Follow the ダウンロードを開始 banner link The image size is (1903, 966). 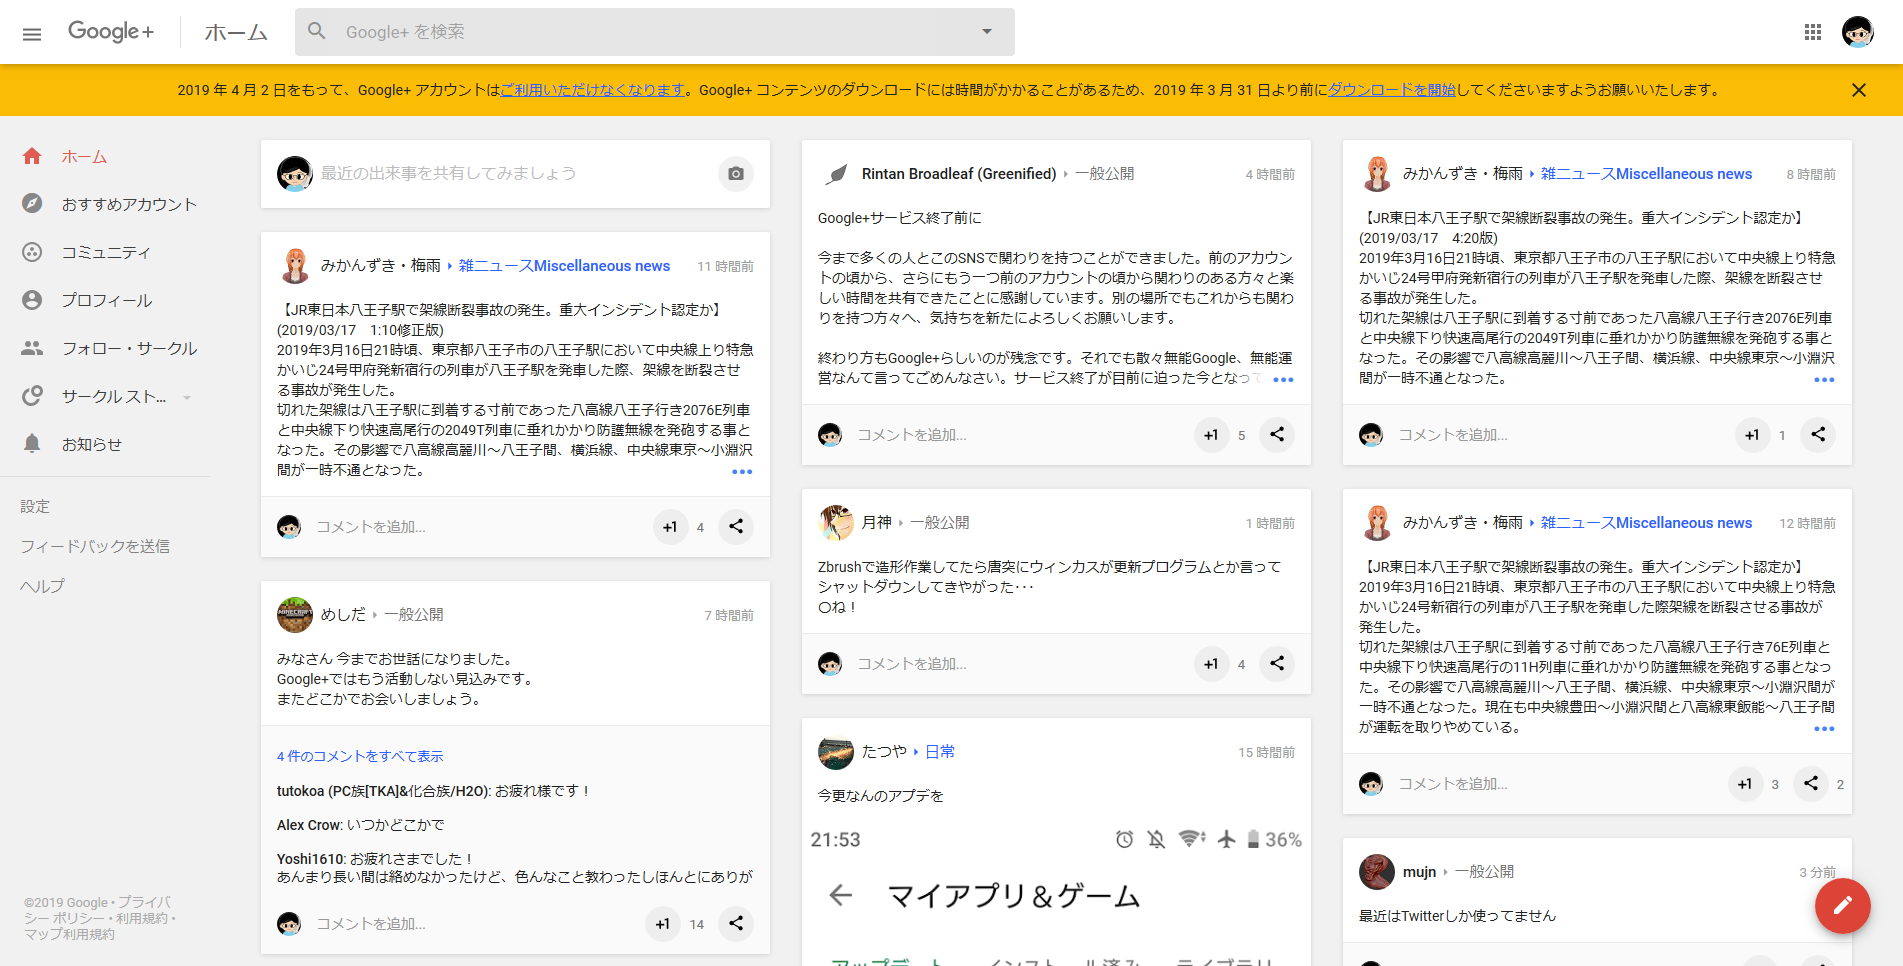coord(1392,90)
